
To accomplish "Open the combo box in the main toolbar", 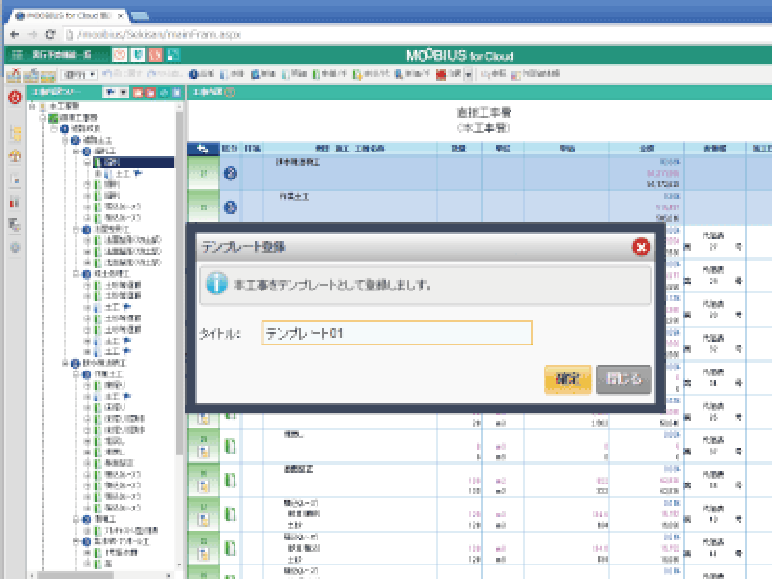I will tap(79, 75).
